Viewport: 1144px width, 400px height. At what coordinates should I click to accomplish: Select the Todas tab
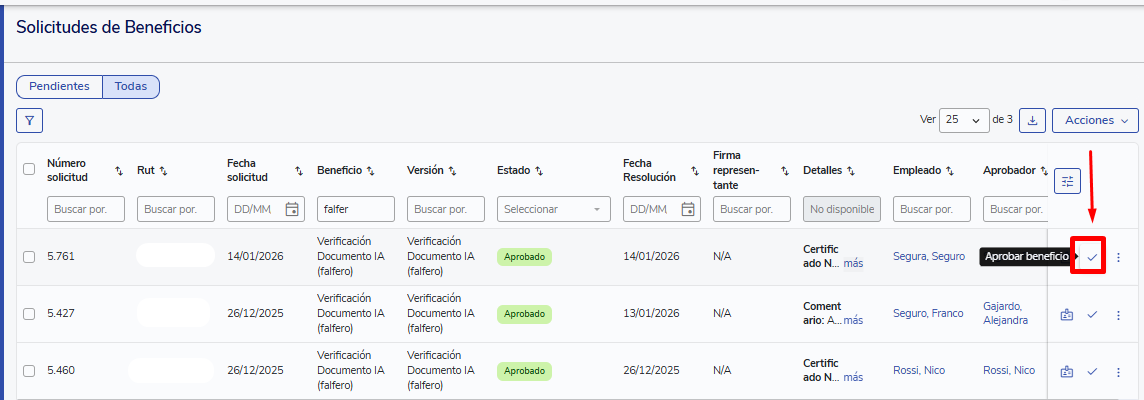coord(131,87)
